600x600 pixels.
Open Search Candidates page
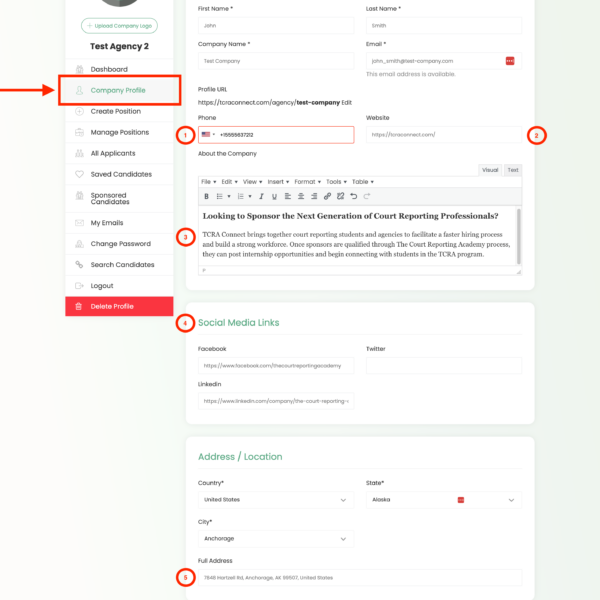[119, 265]
